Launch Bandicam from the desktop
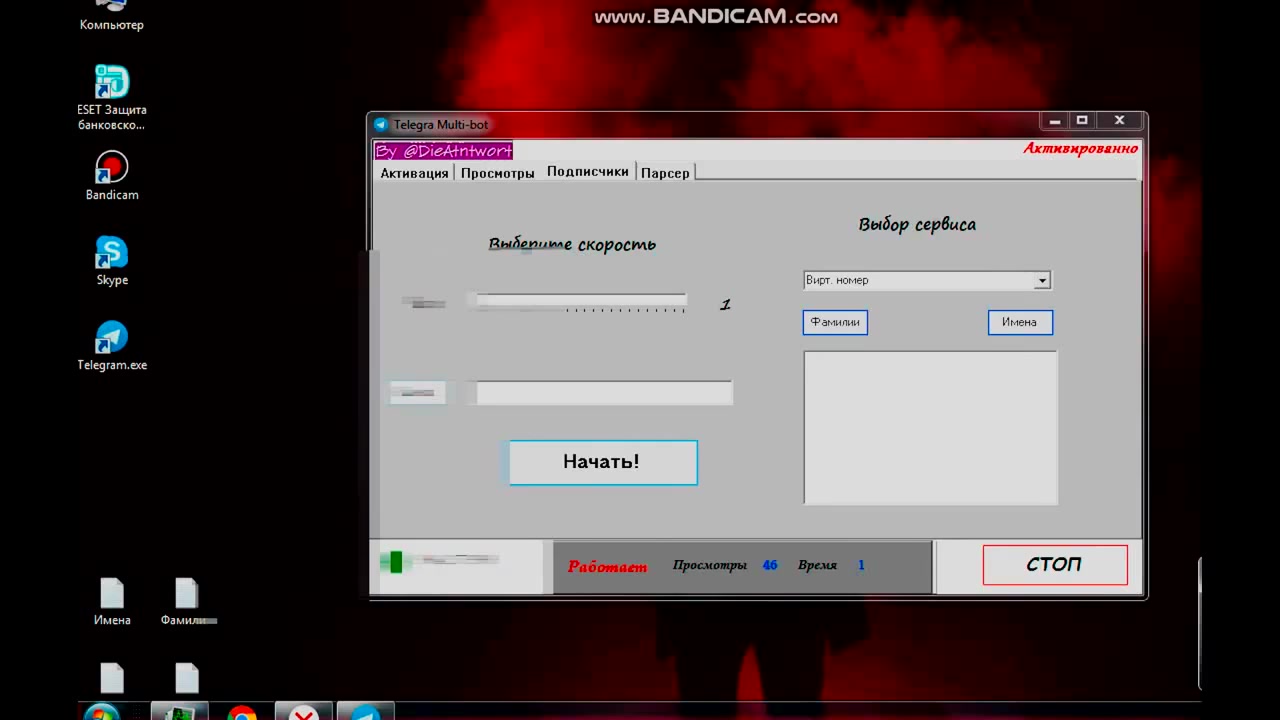Image resolution: width=1280 pixels, height=720 pixels. pos(111,168)
